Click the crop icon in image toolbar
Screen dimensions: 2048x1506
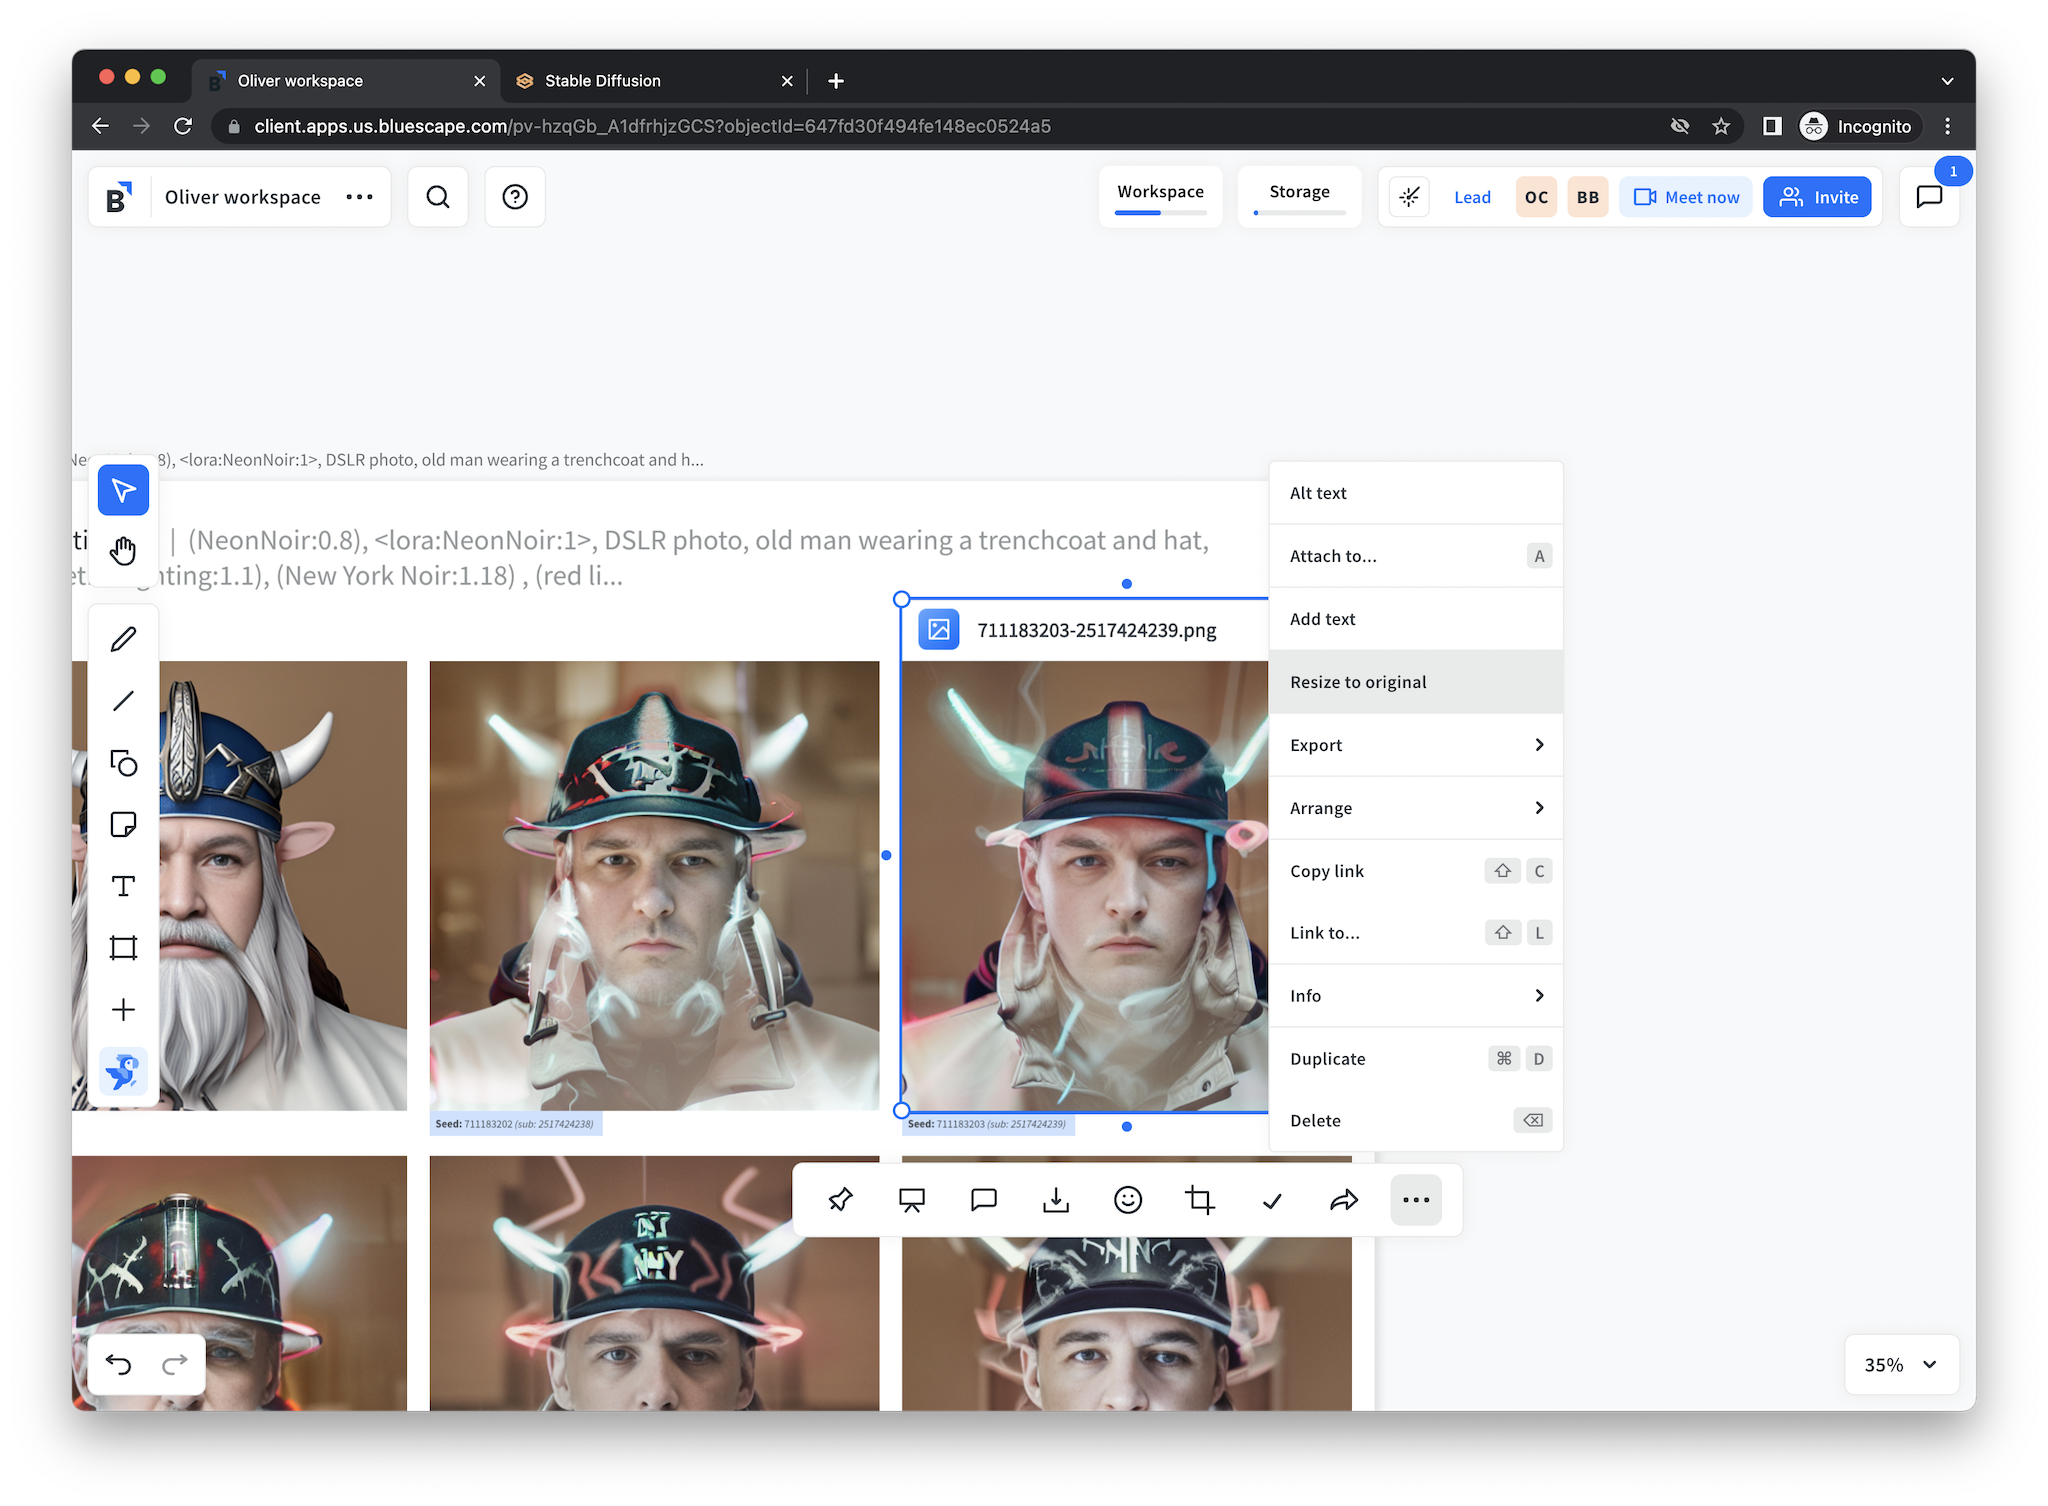pyautogui.click(x=1199, y=1199)
